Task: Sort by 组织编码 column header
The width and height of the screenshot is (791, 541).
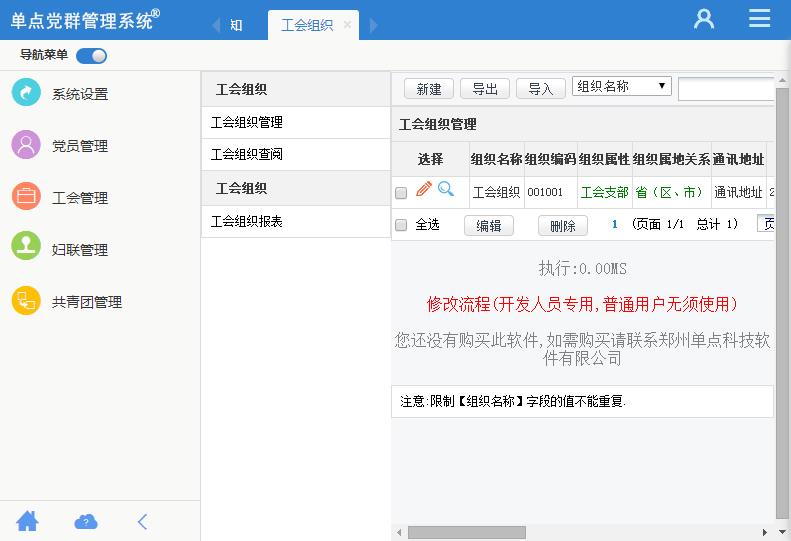Action: click(550, 159)
